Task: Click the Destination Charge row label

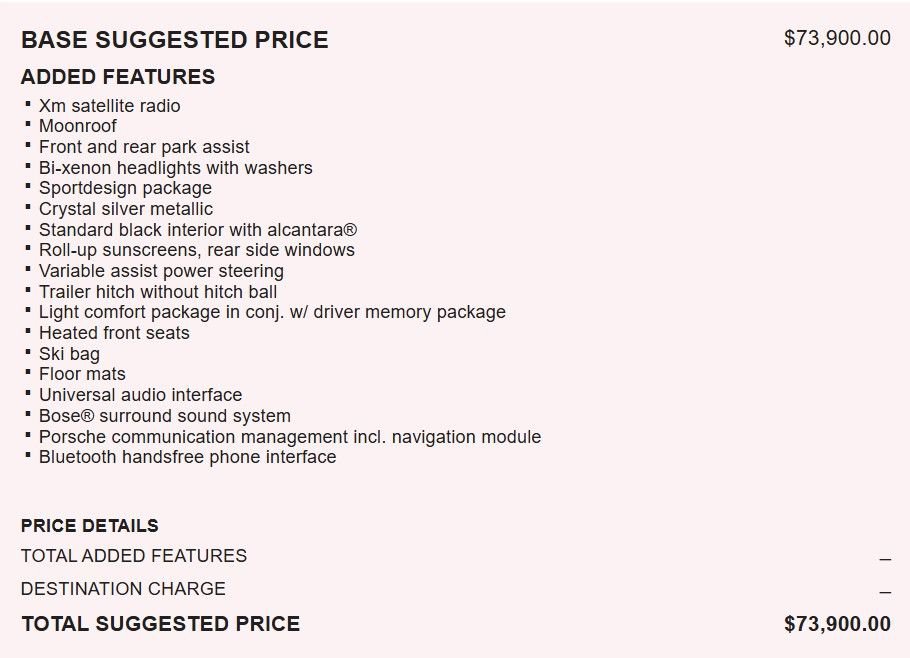Action: 123,589
